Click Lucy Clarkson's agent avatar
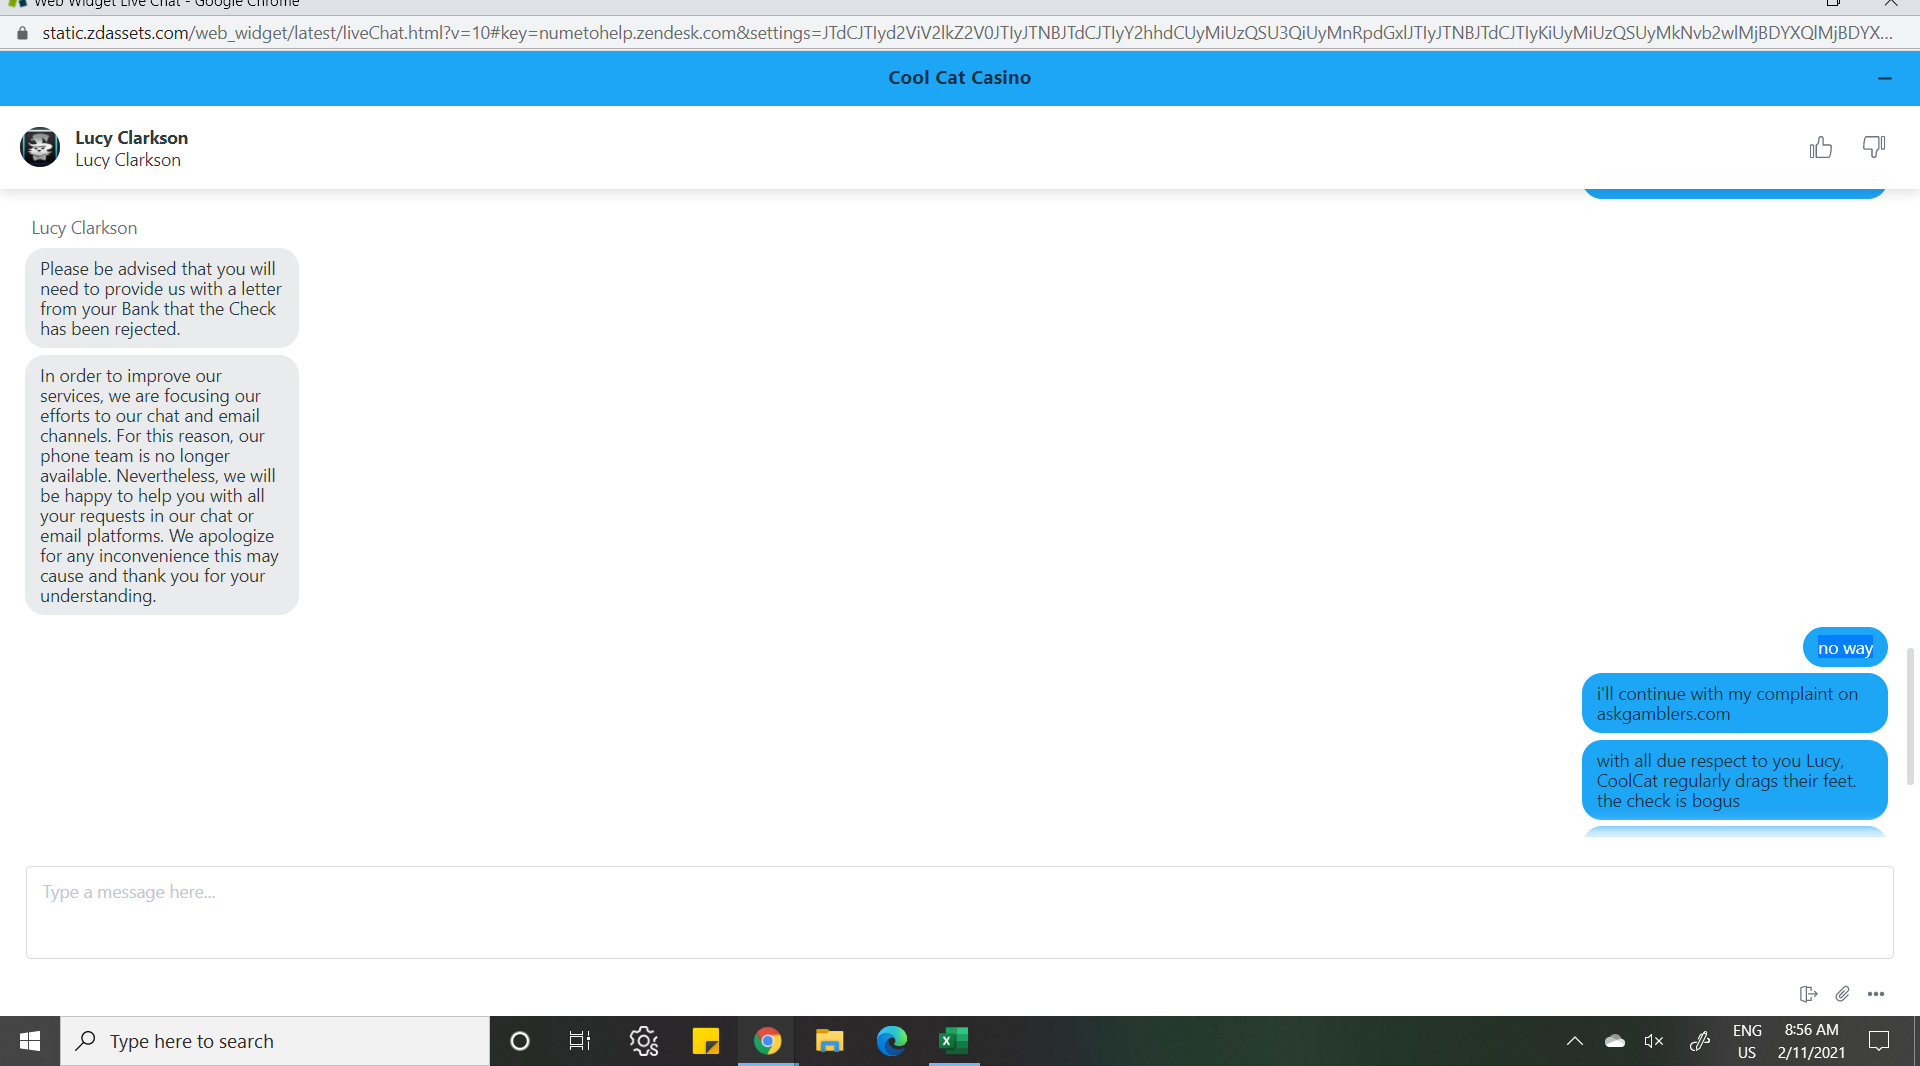 40,147
